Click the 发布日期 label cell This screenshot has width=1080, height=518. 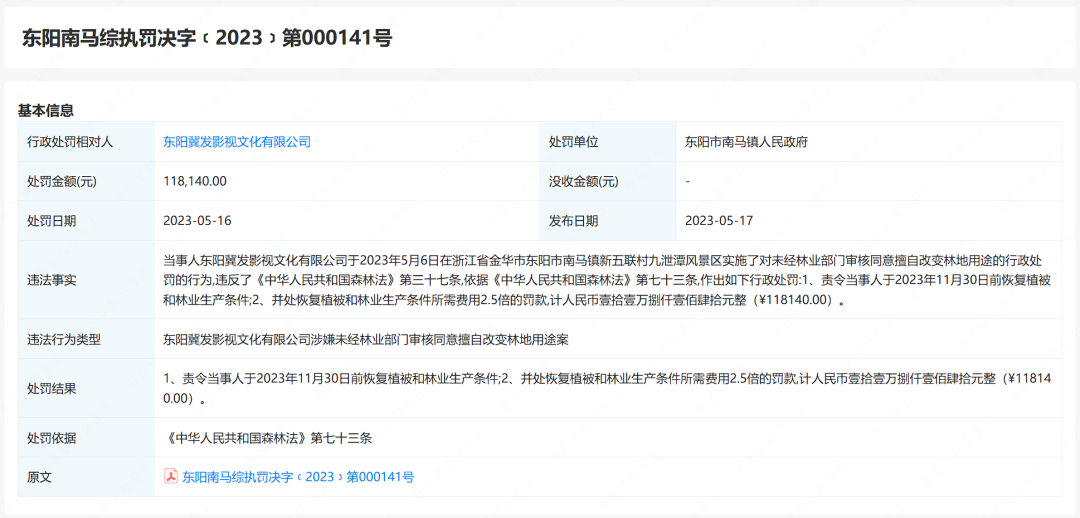(573, 221)
